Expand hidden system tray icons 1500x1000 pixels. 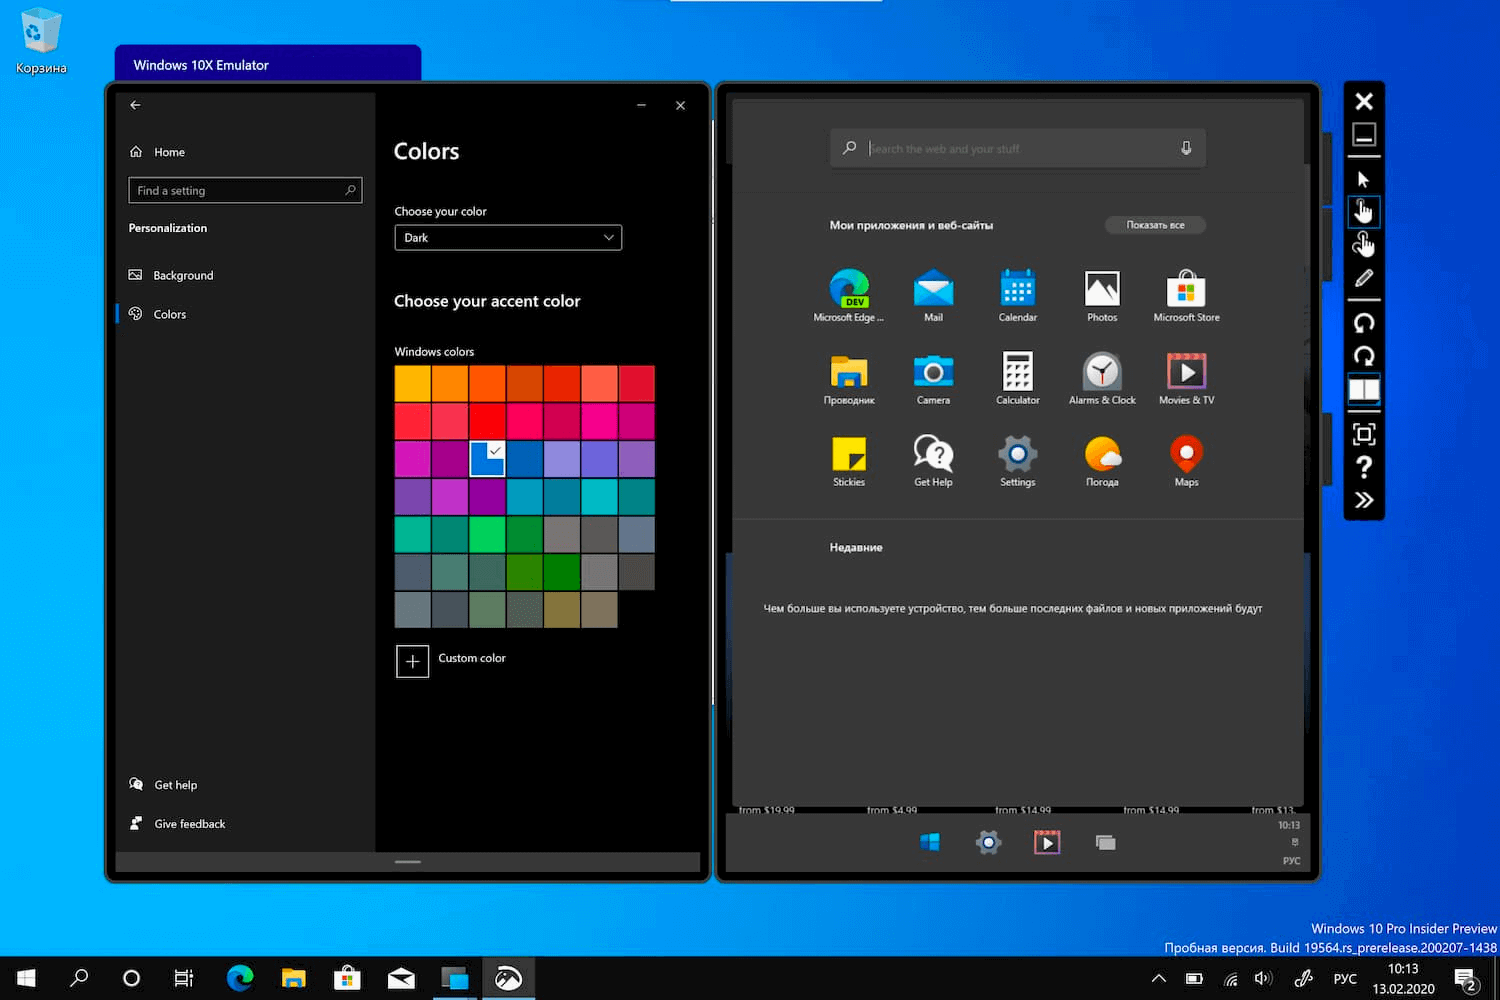[x=1158, y=978]
